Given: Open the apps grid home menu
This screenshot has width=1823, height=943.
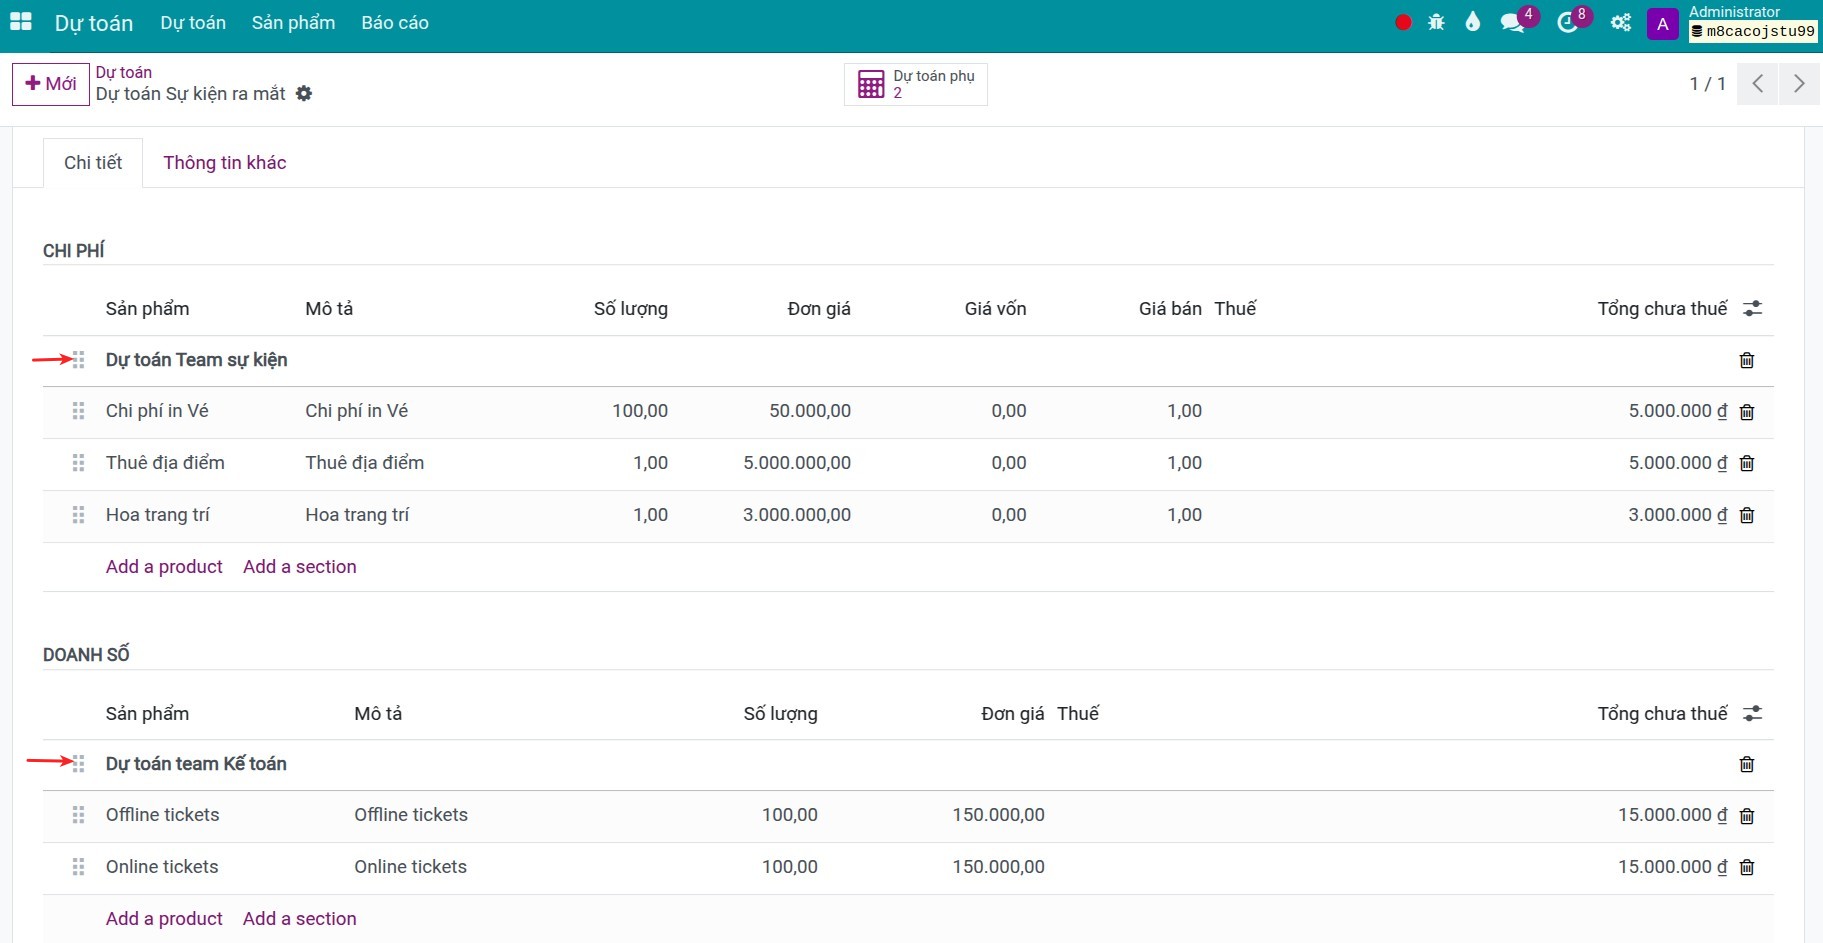Looking at the screenshot, I should coord(21,22).
